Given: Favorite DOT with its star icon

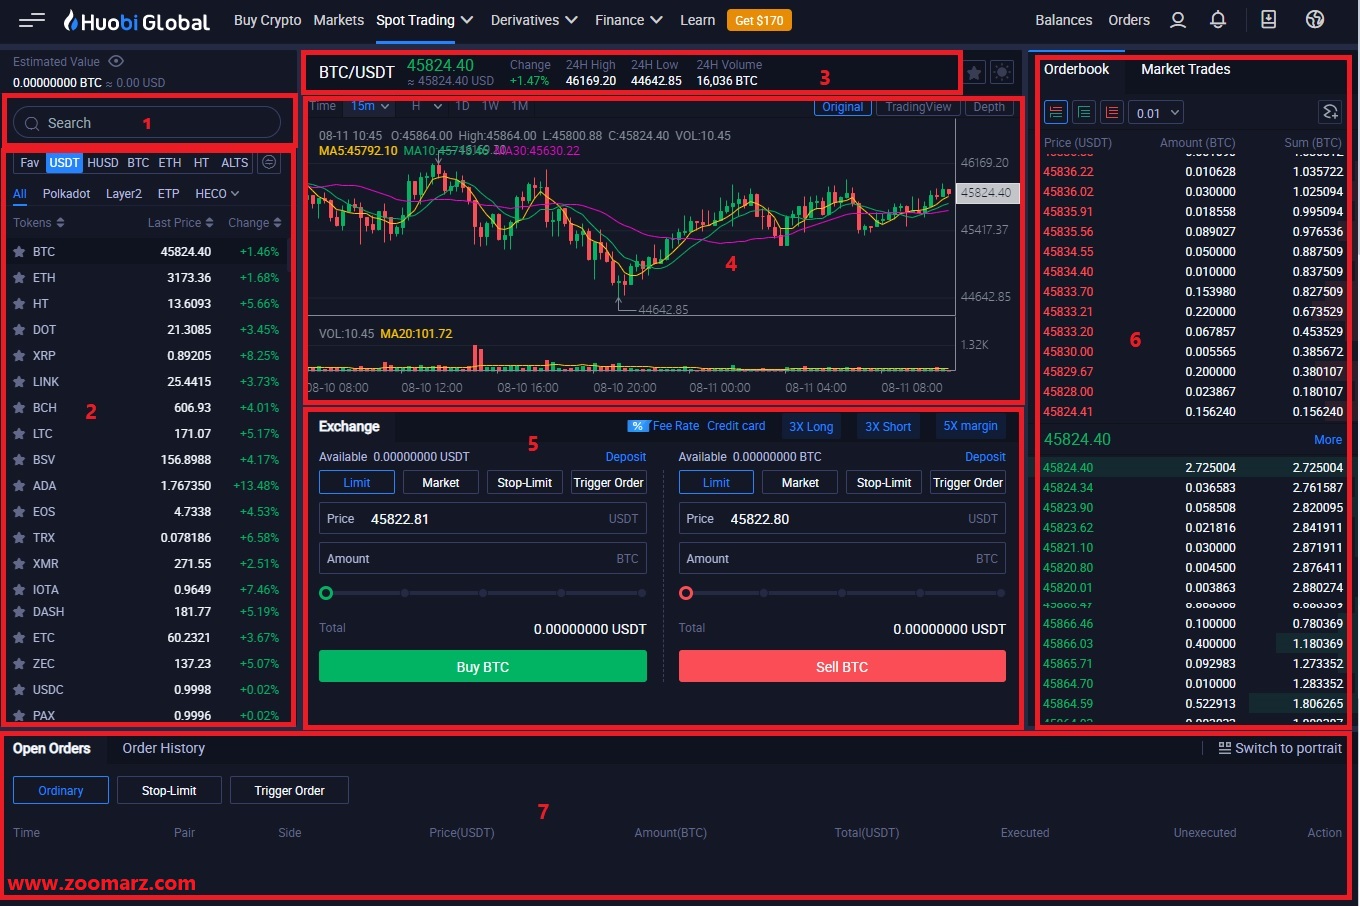Looking at the screenshot, I should [x=19, y=330].
